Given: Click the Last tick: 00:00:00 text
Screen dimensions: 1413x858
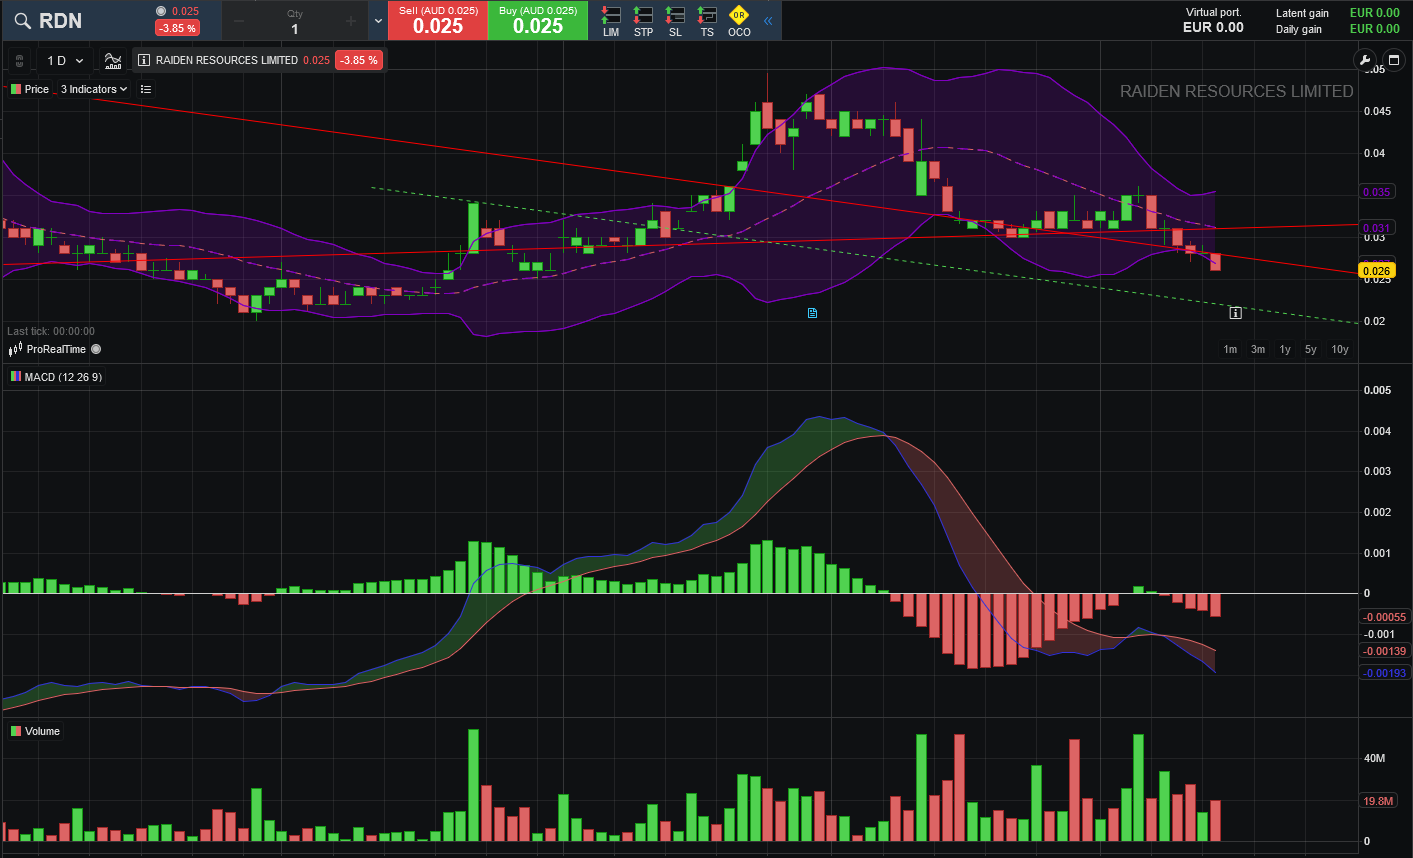Looking at the screenshot, I should [51, 331].
